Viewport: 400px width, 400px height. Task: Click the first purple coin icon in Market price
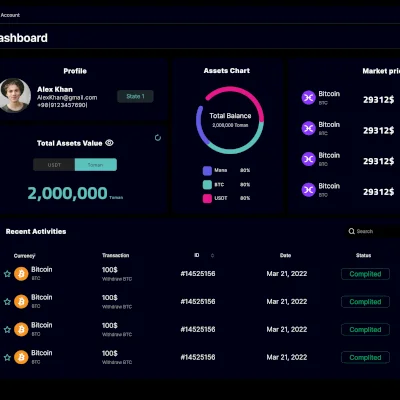click(309, 98)
